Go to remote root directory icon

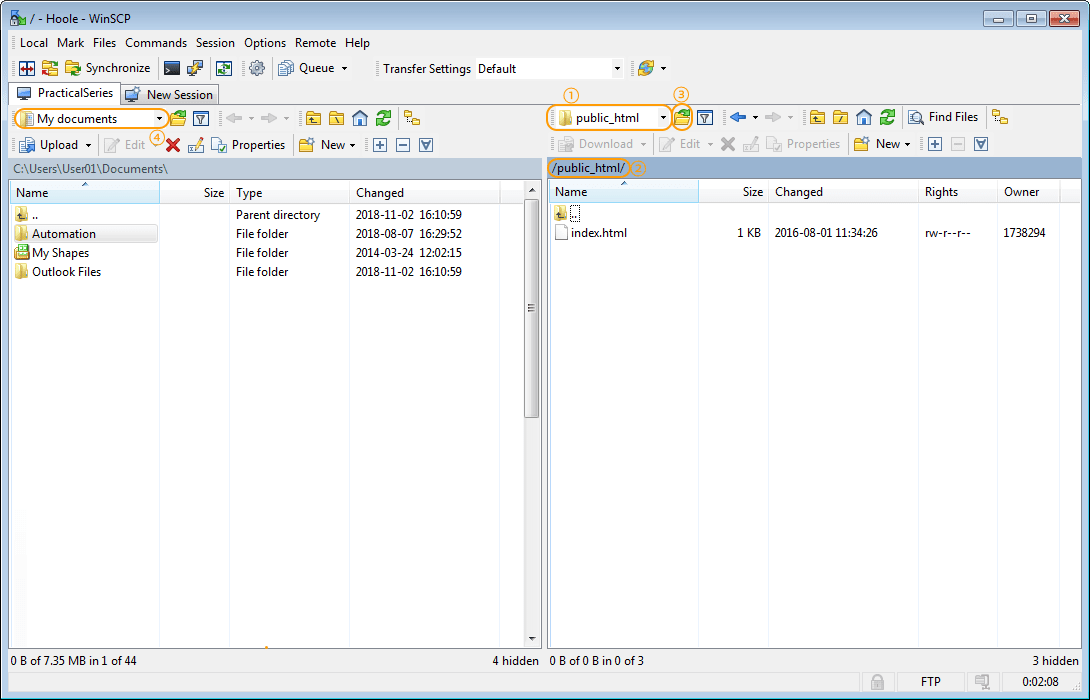coord(840,117)
